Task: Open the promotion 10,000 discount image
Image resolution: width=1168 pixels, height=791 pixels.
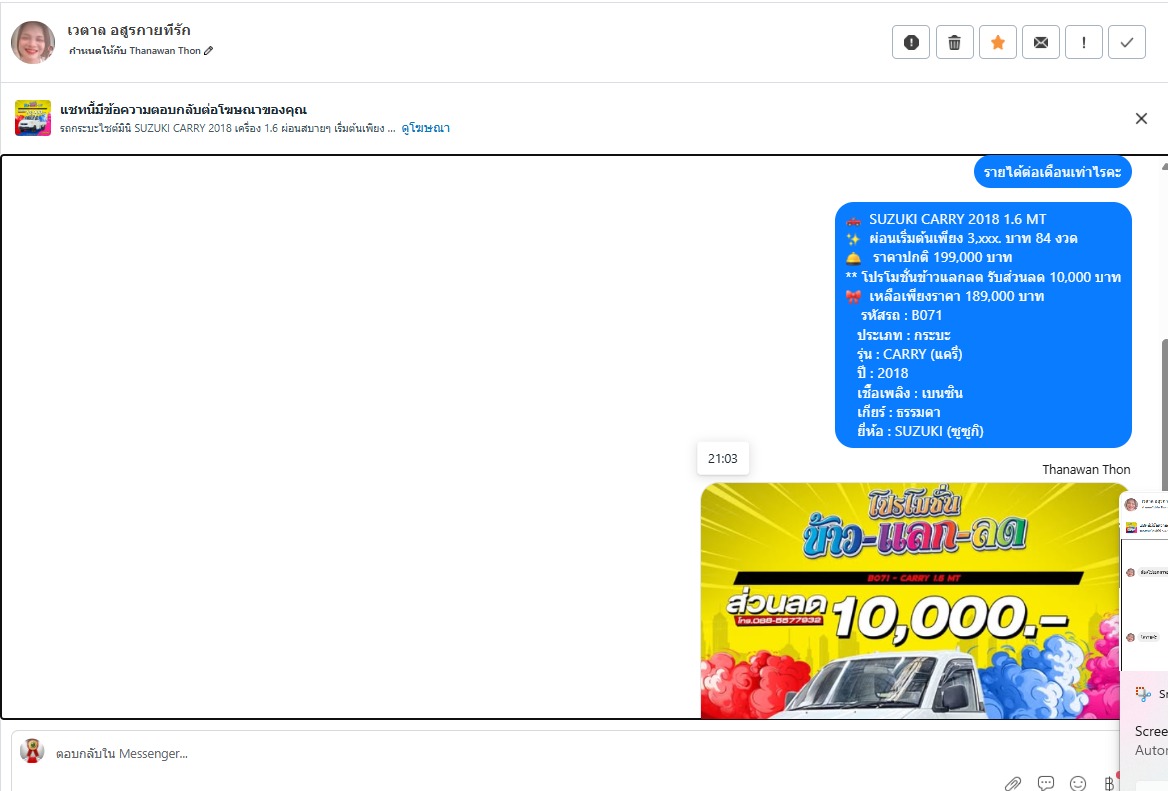Action: [x=910, y=600]
